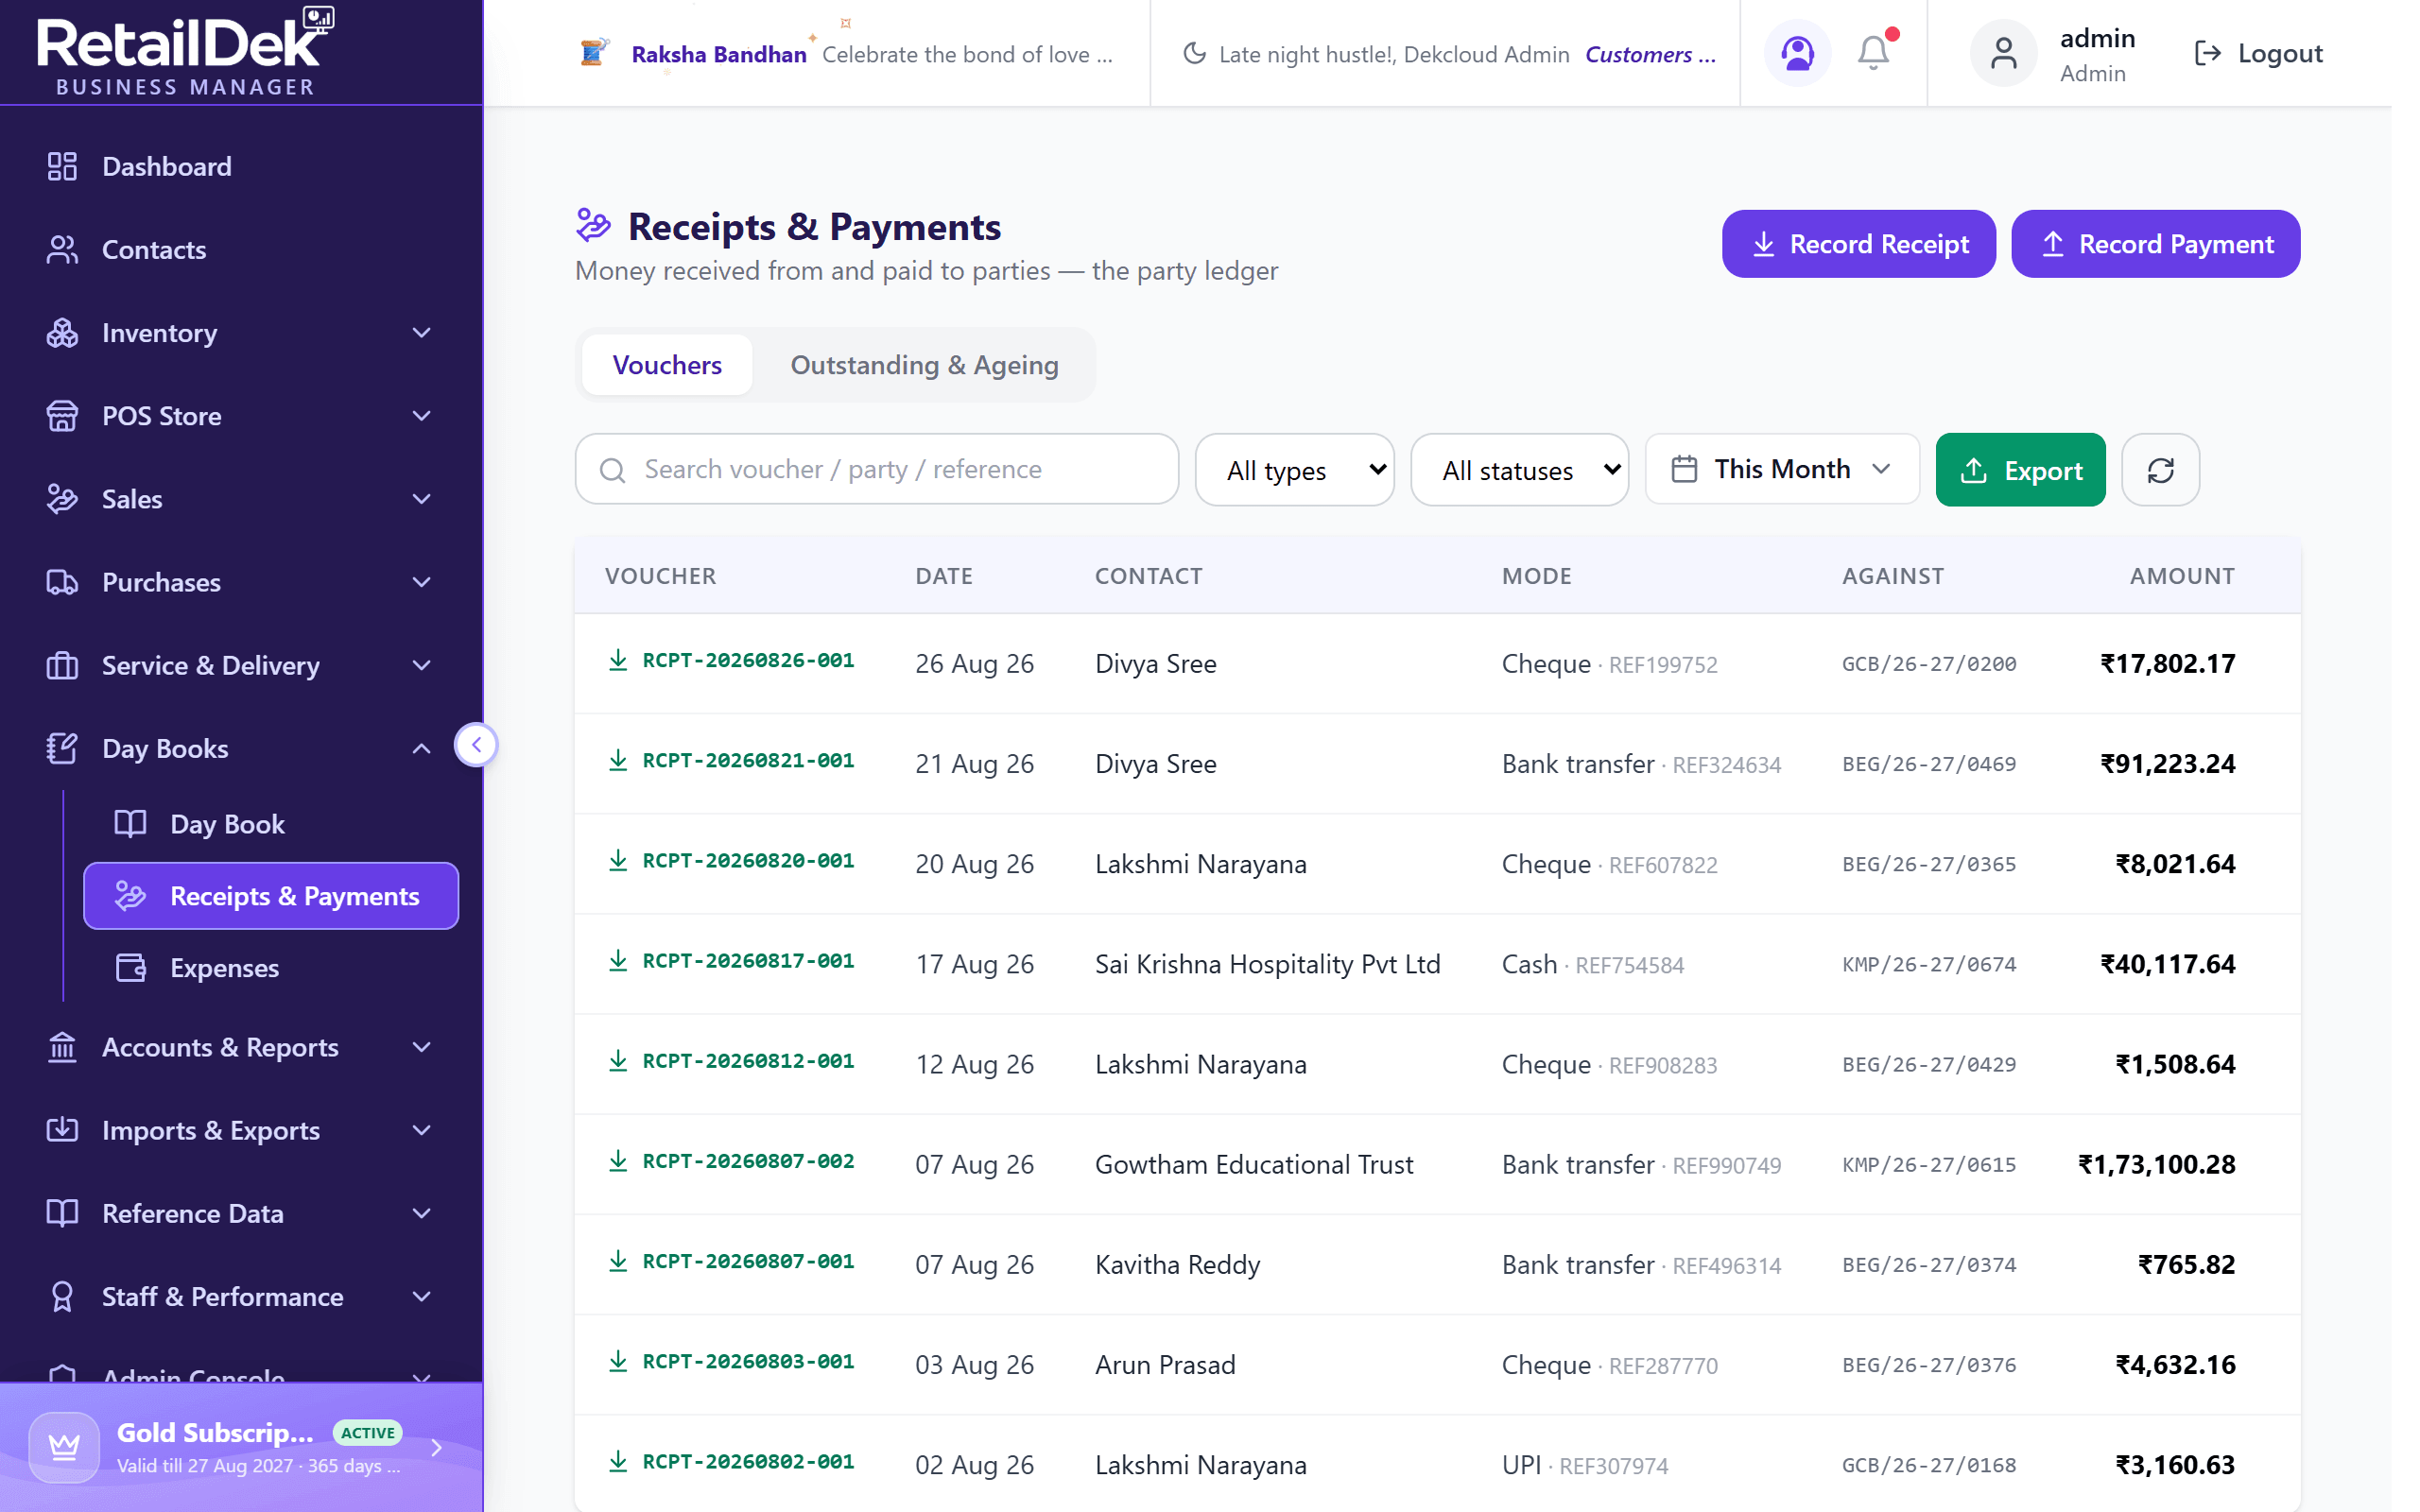Click the refresh icon beside Export
Viewport: 2420px width, 1512px height.
2160,470
